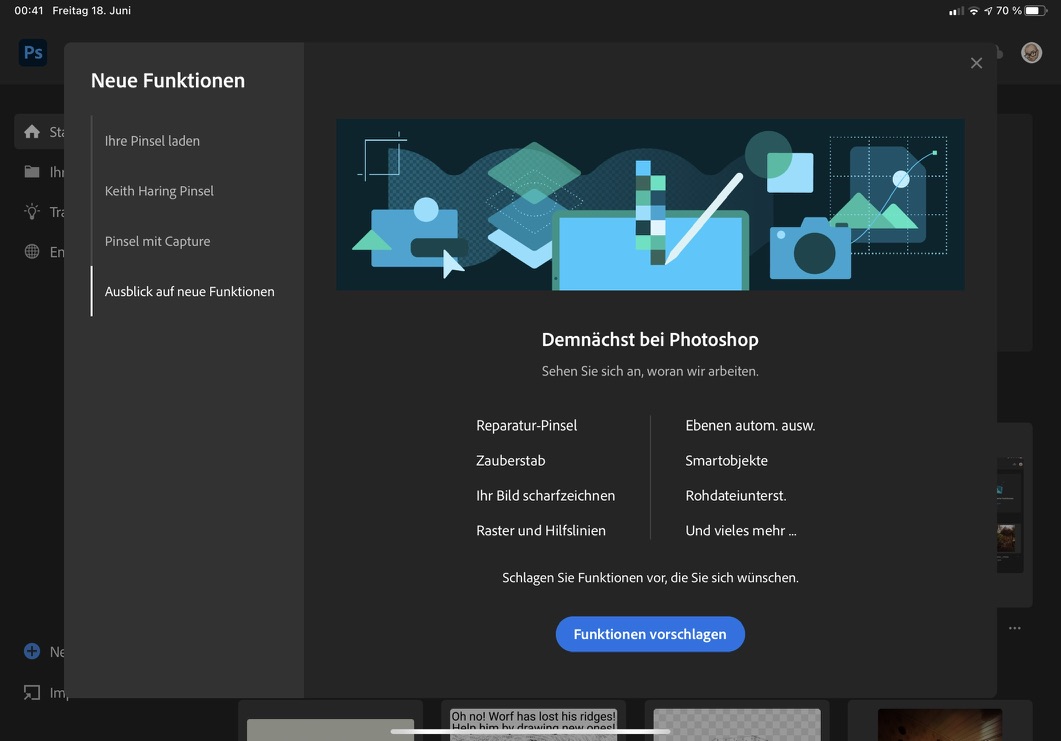Click the globe discover icon

point(32,252)
